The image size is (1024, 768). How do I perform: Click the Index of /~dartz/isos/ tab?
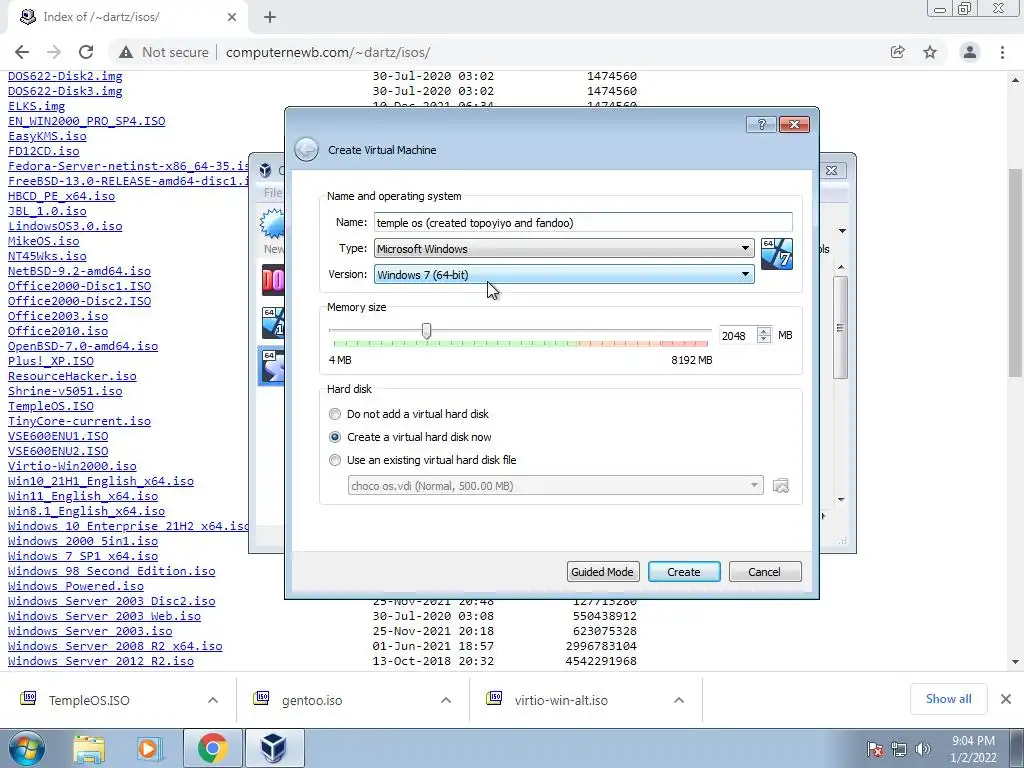(x=128, y=17)
